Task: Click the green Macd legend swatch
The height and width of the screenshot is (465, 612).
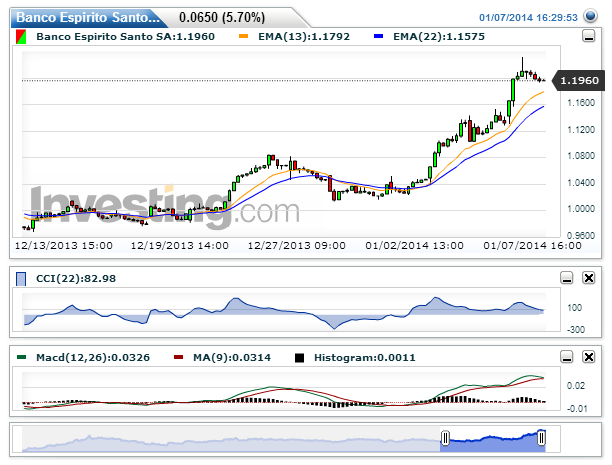Action: [x=21, y=357]
